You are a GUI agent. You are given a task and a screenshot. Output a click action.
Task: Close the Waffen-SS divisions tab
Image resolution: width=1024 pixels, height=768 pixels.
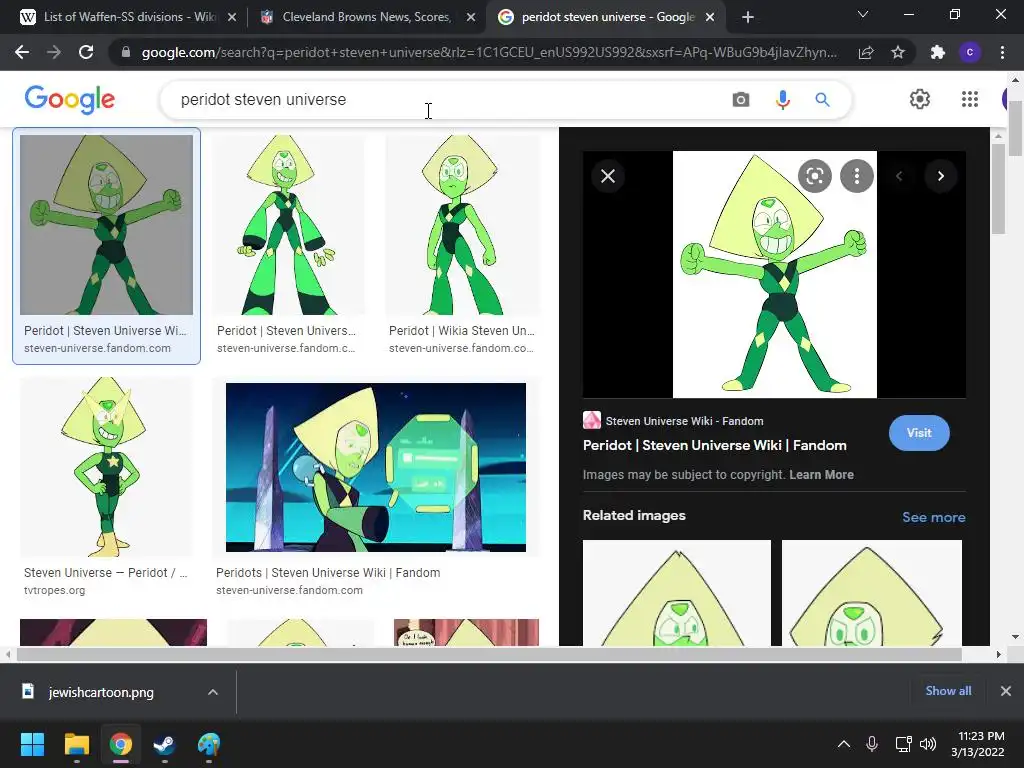232,17
